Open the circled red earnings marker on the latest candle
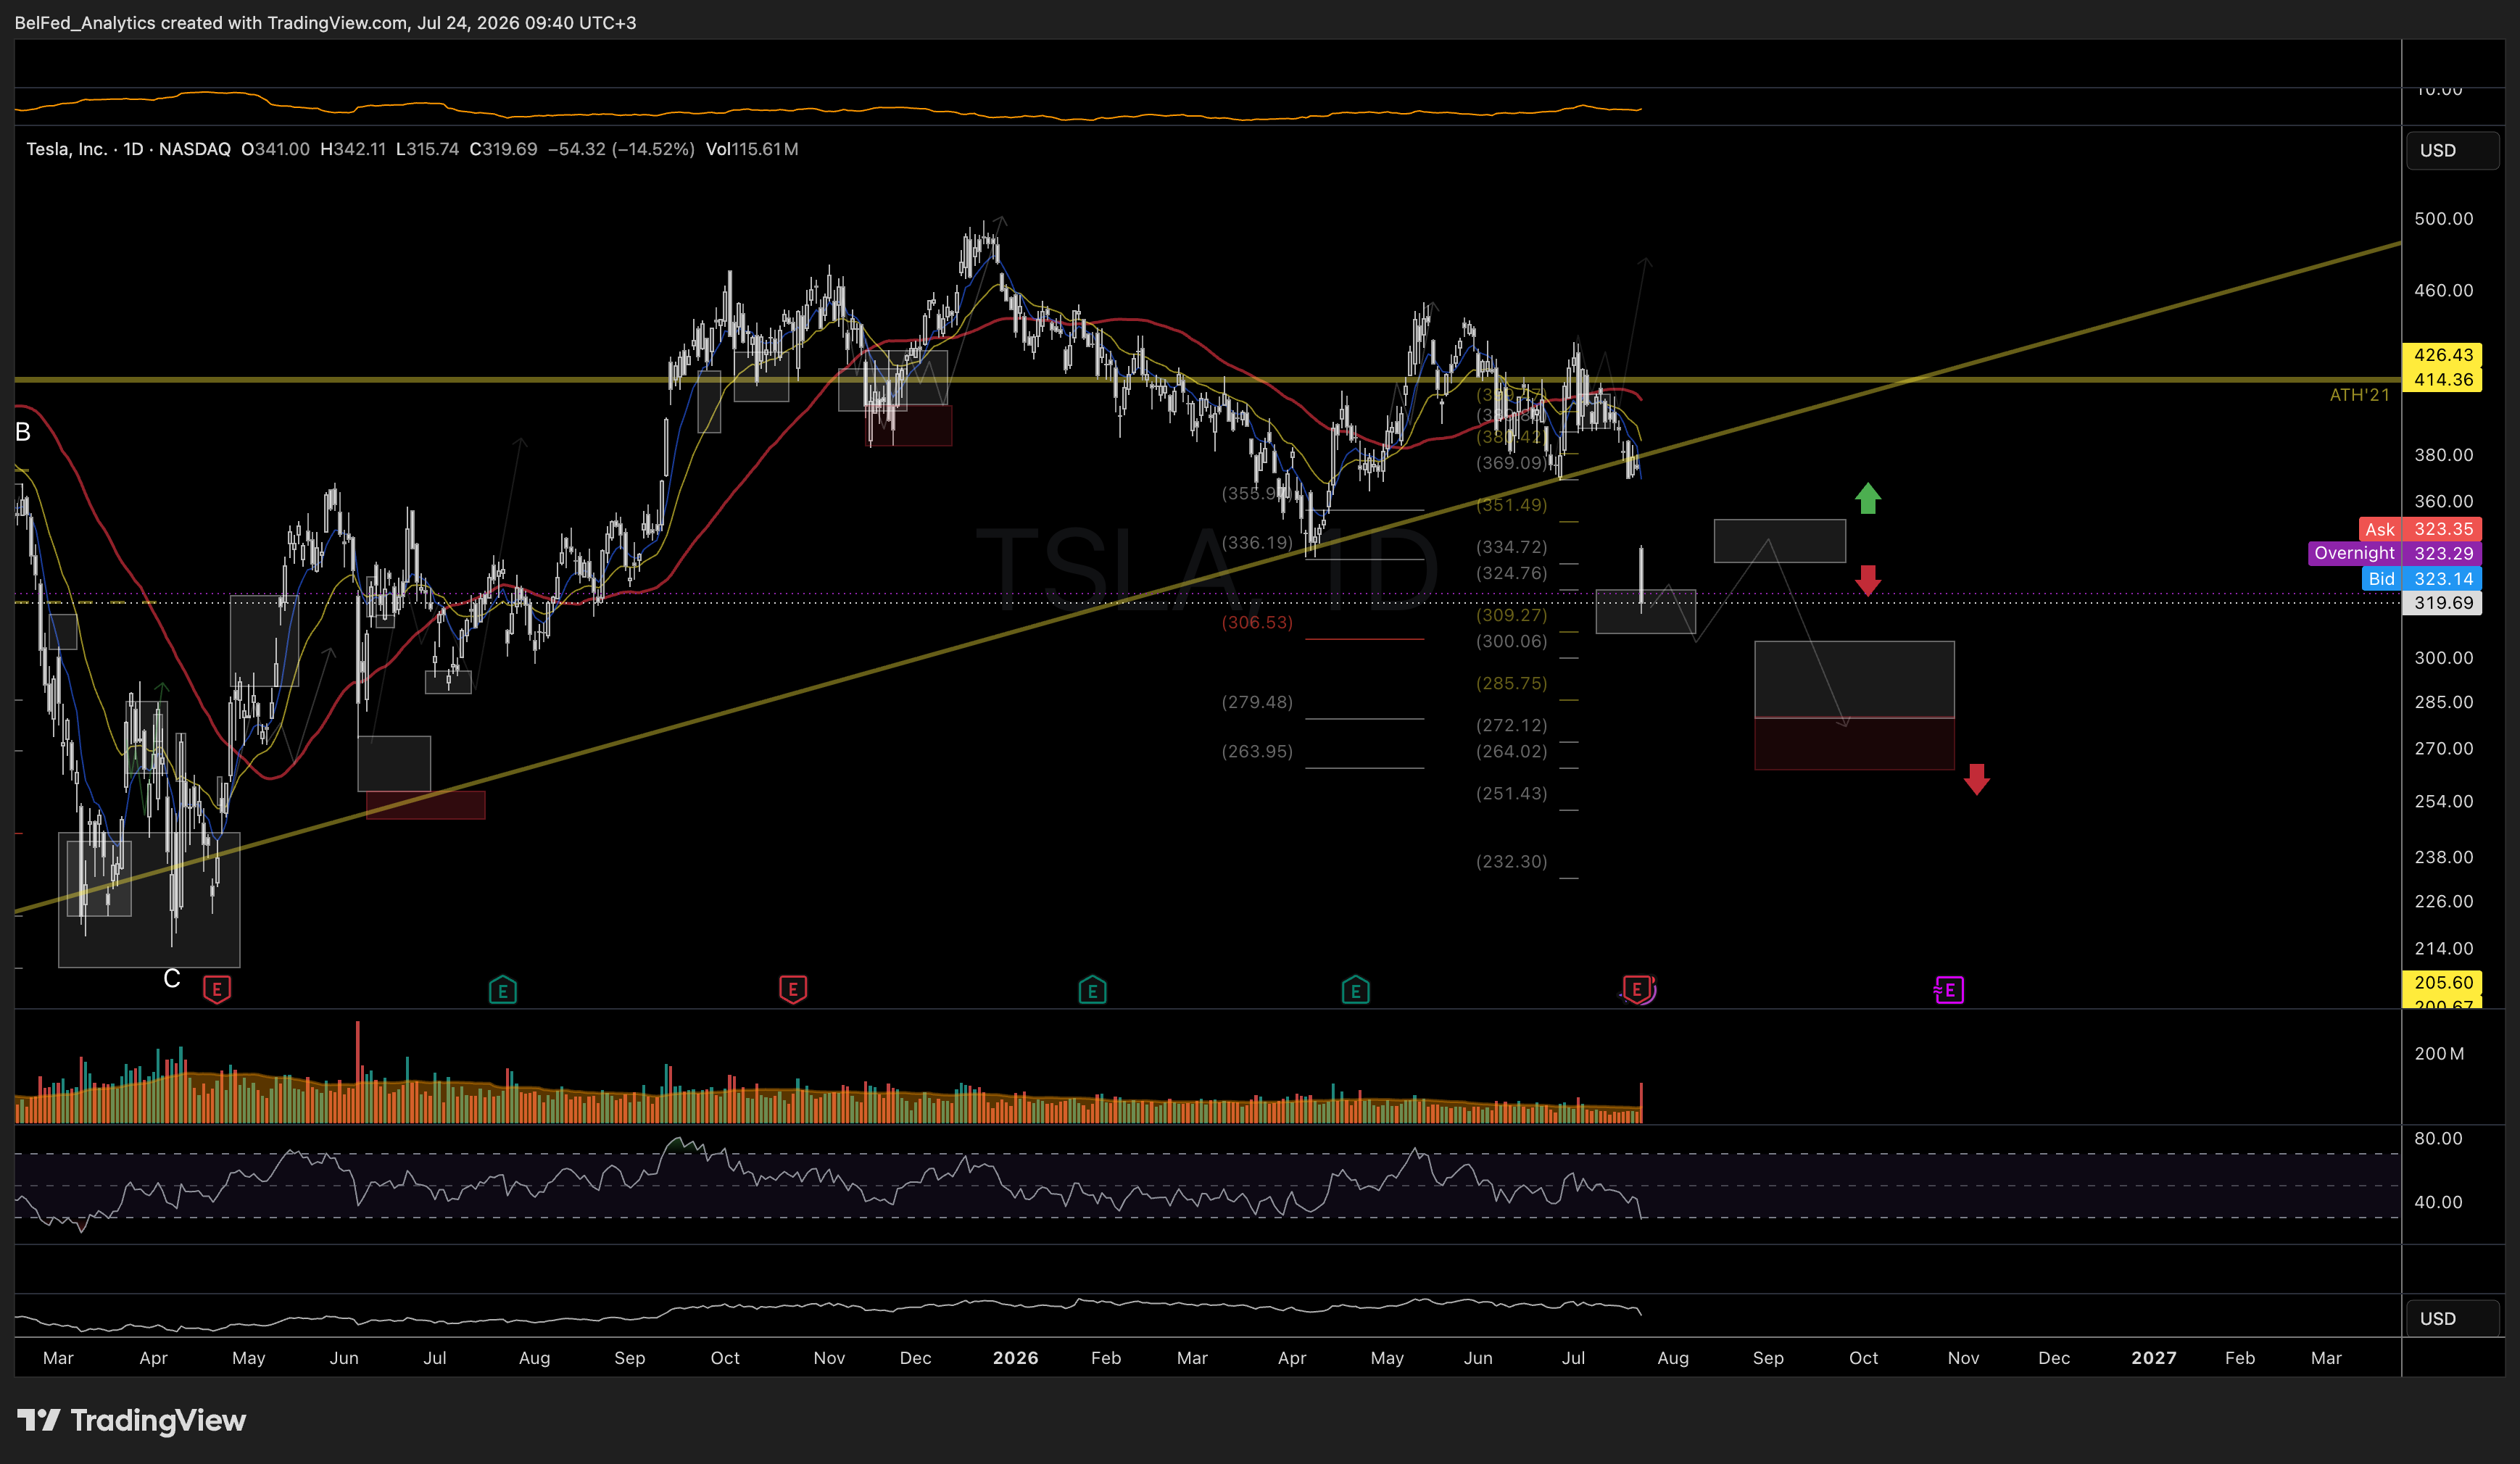This screenshot has width=2520, height=1464. point(1637,989)
